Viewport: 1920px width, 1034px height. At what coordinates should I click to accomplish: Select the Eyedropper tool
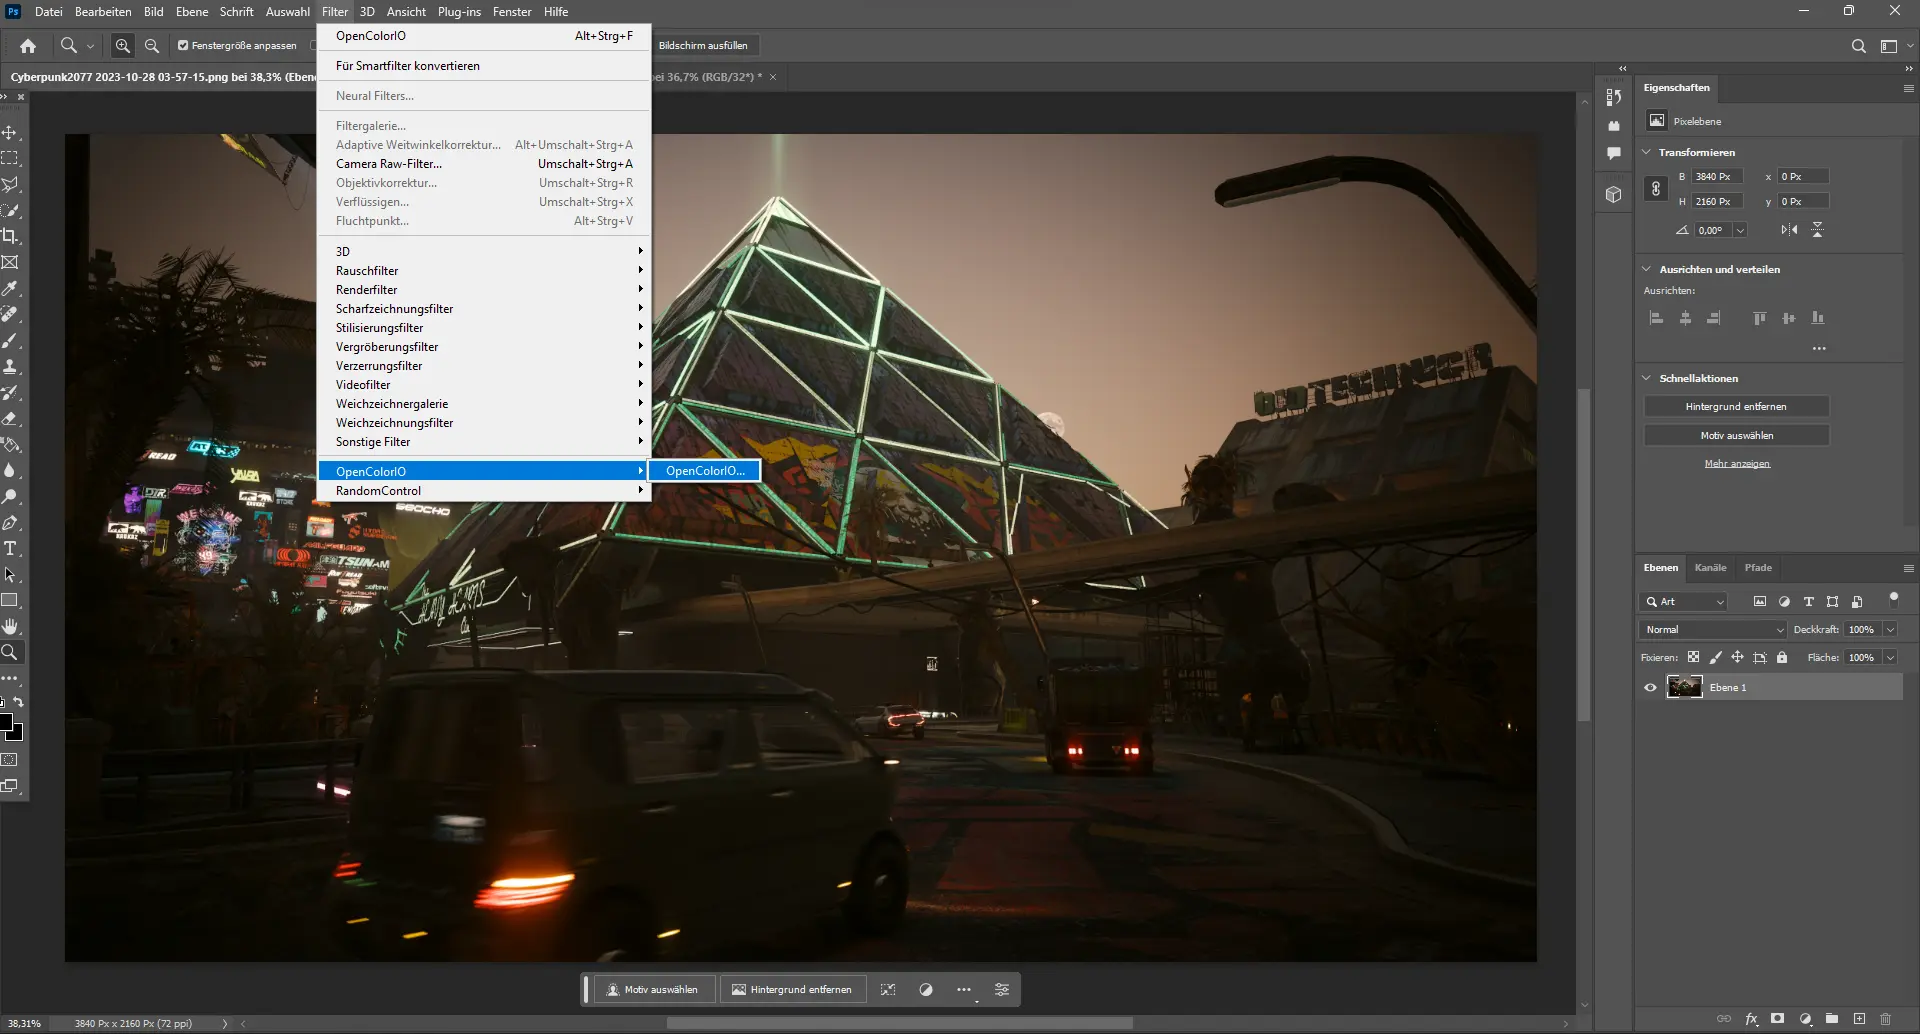click(x=10, y=289)
